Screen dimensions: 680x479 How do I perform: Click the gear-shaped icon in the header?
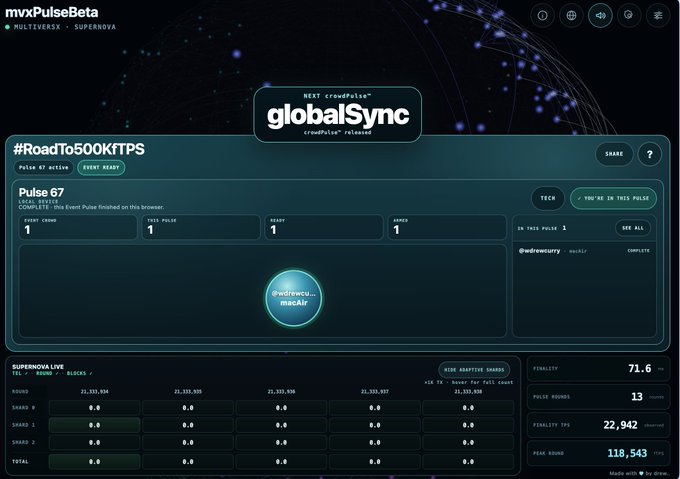coord(629,16)
